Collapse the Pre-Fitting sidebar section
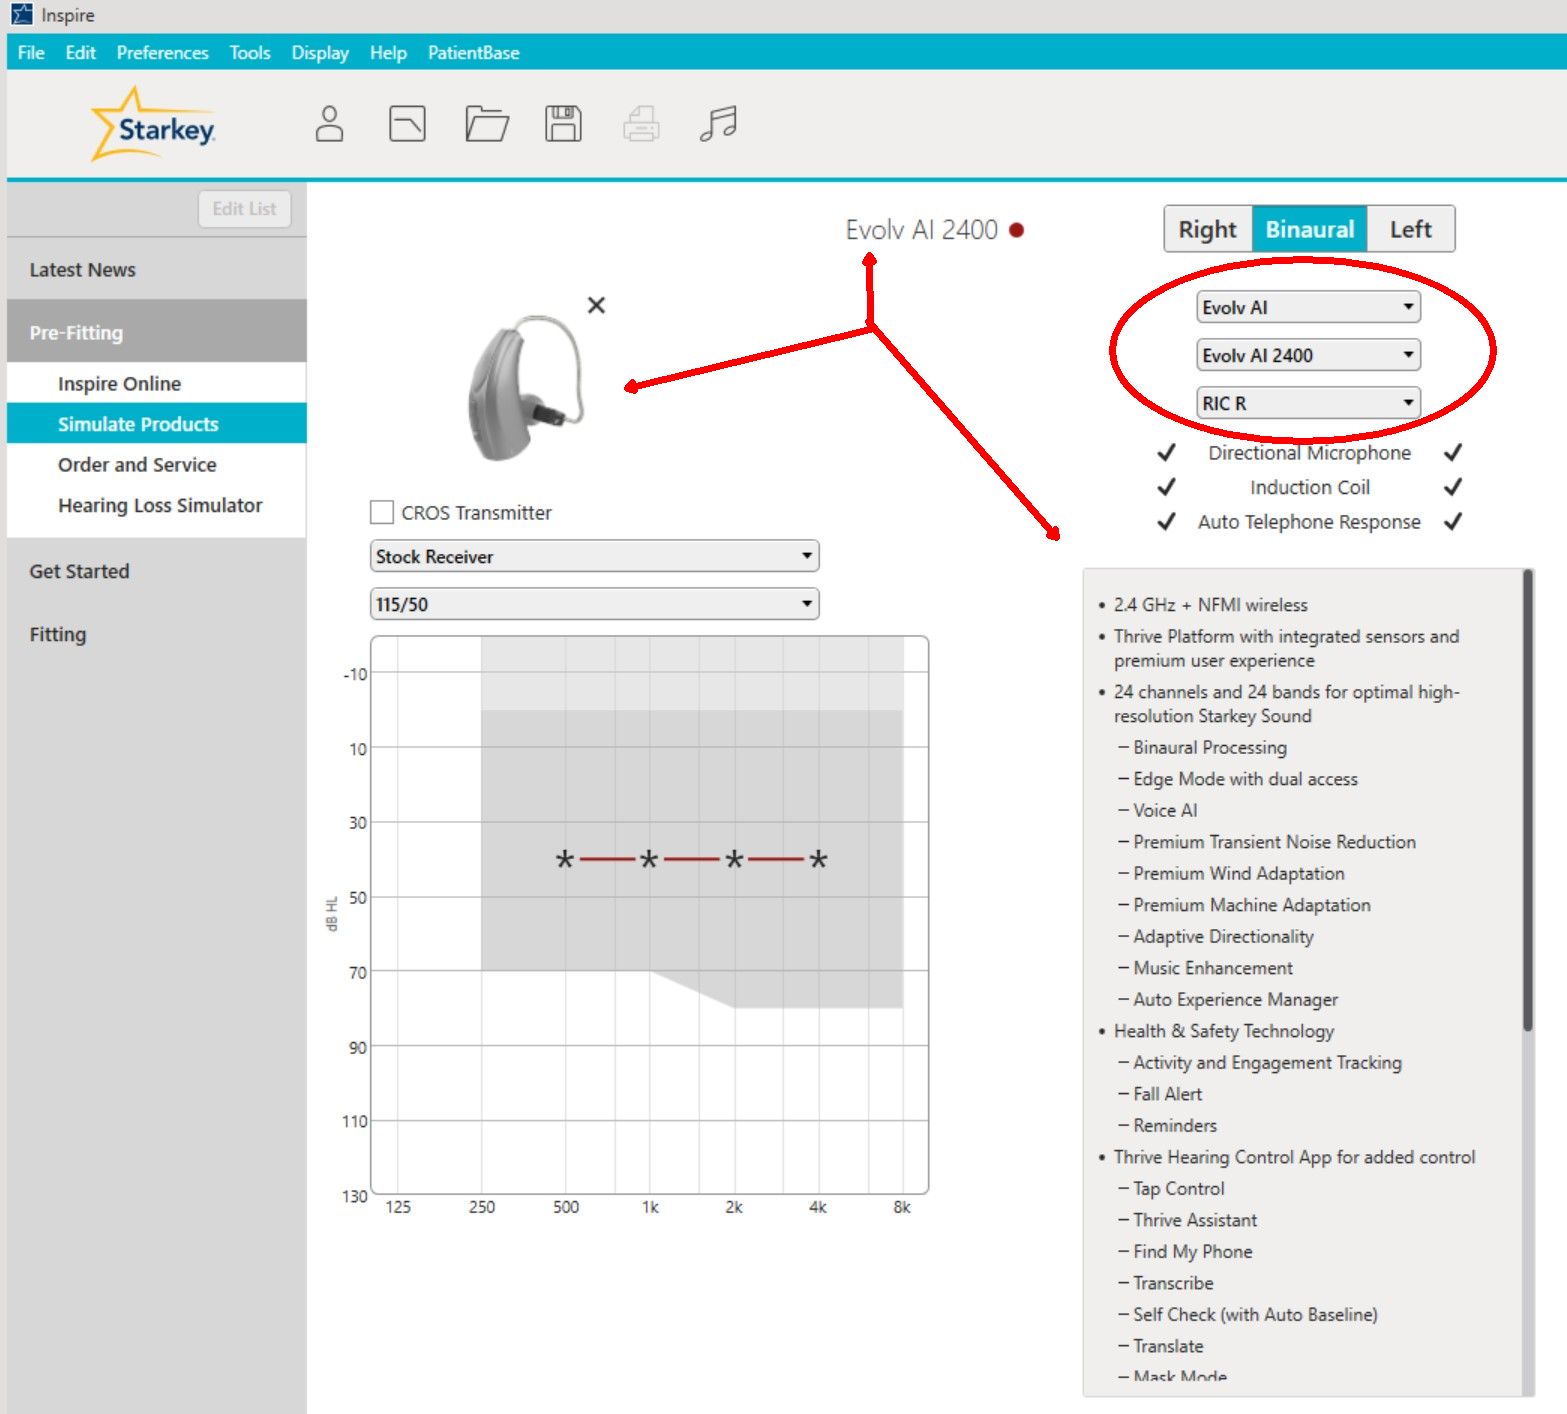This screenshot has height=1414, width=1567. click(x=156, y=332)
